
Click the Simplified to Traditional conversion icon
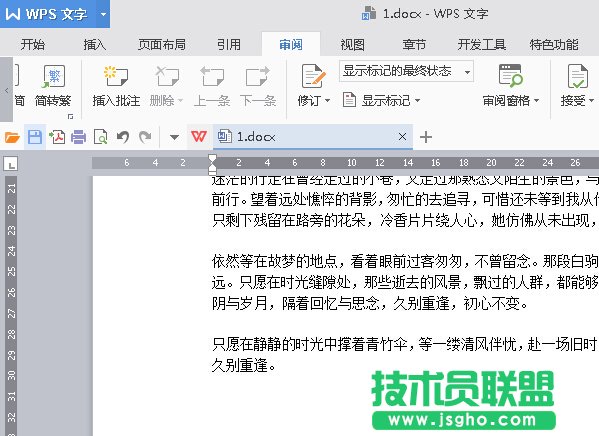(53, 77)
